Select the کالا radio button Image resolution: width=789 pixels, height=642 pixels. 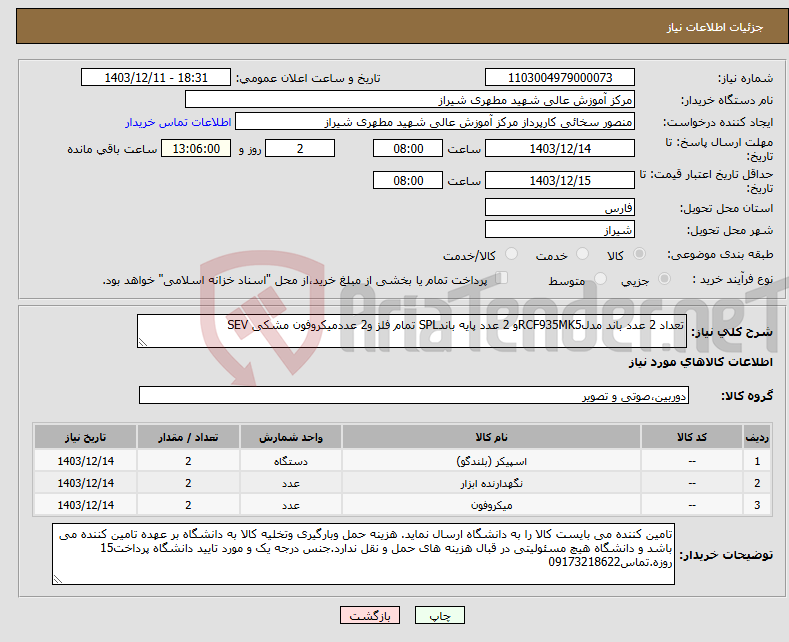tap(639, 254)
